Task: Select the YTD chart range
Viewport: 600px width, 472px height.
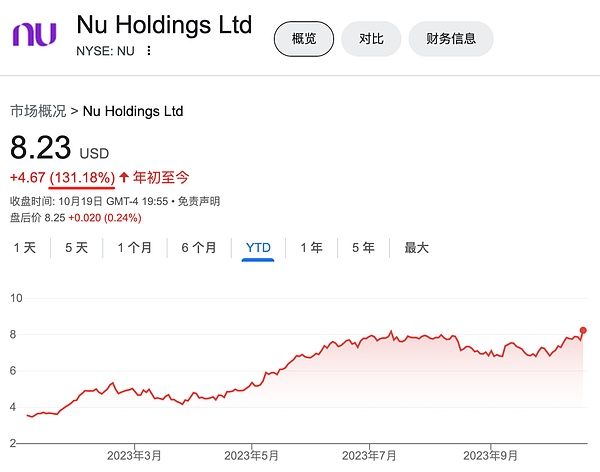Action: pos(258,247)
